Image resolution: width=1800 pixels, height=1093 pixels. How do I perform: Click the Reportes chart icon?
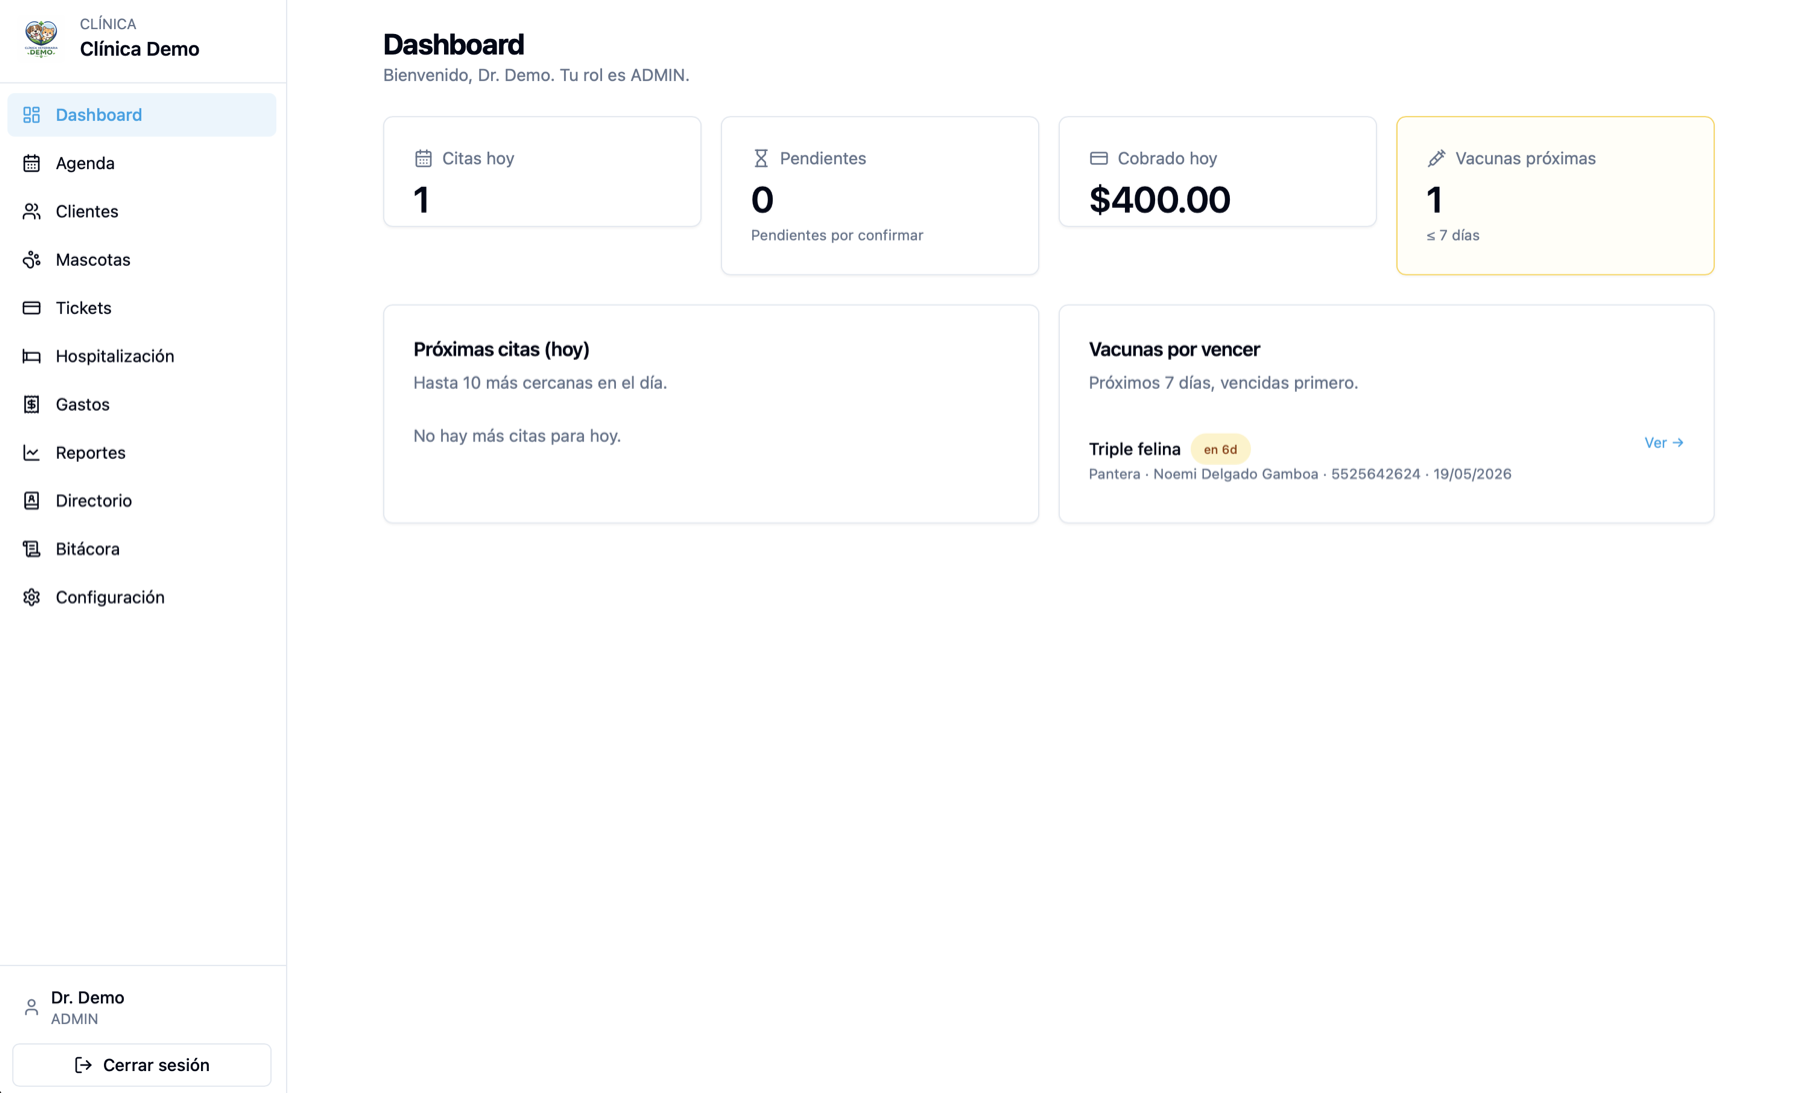pyautogui.click(x=32, y=453)
